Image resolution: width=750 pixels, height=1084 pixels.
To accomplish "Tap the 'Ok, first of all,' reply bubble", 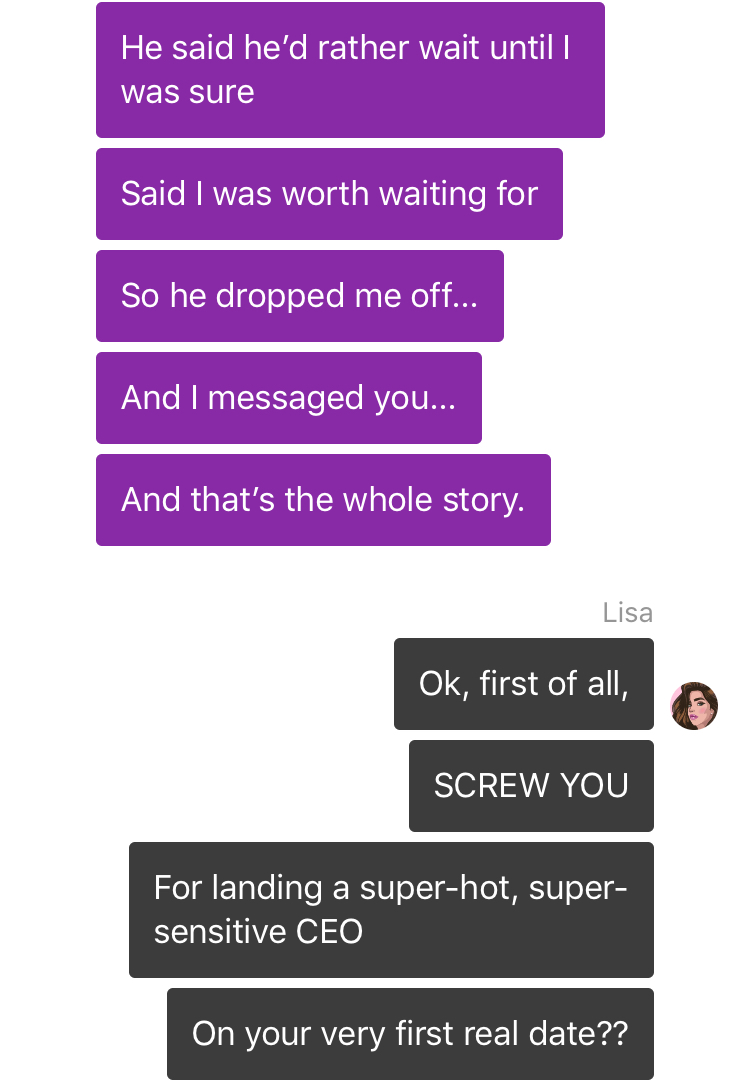I will (x=524, y=684).
